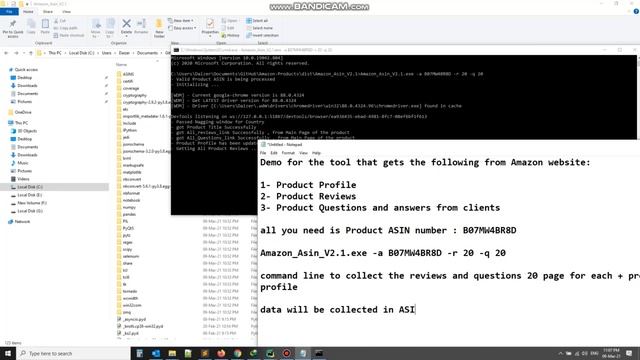Open Chrome from the taskbar
Viewport: 640px width, 360px height.
[237, 353]
